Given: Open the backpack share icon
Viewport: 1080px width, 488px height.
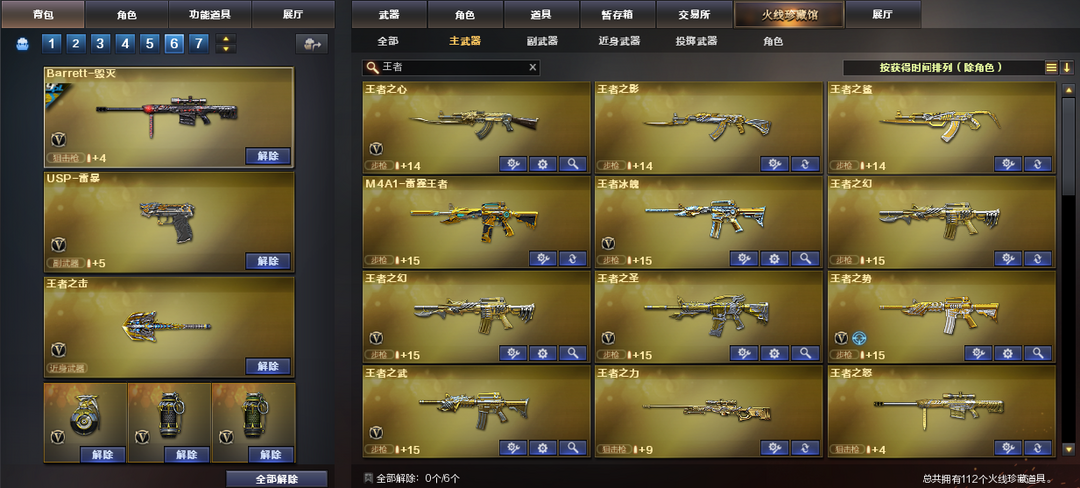Looking at the screenshot, I should [x=312, y=45].
